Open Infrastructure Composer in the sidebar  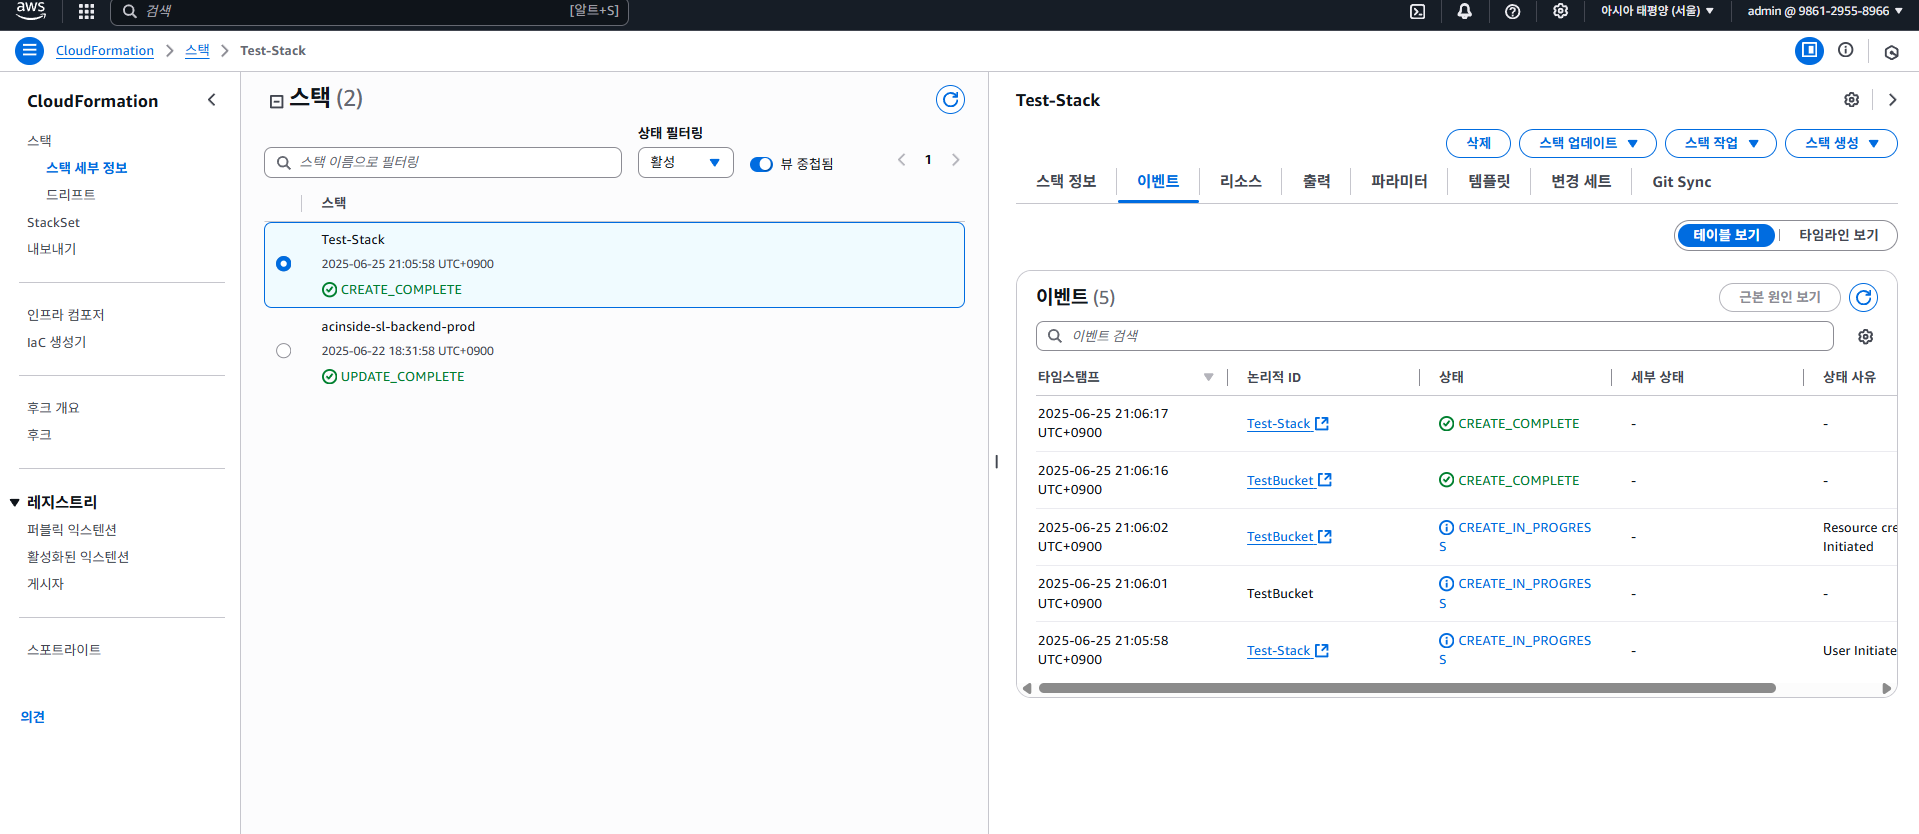coord(66,315)
